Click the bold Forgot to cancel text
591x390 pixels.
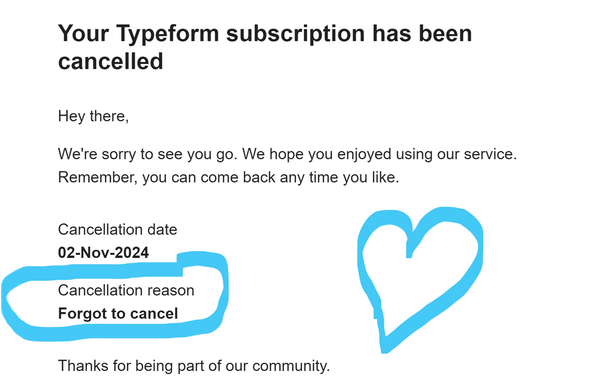point(118,314)
